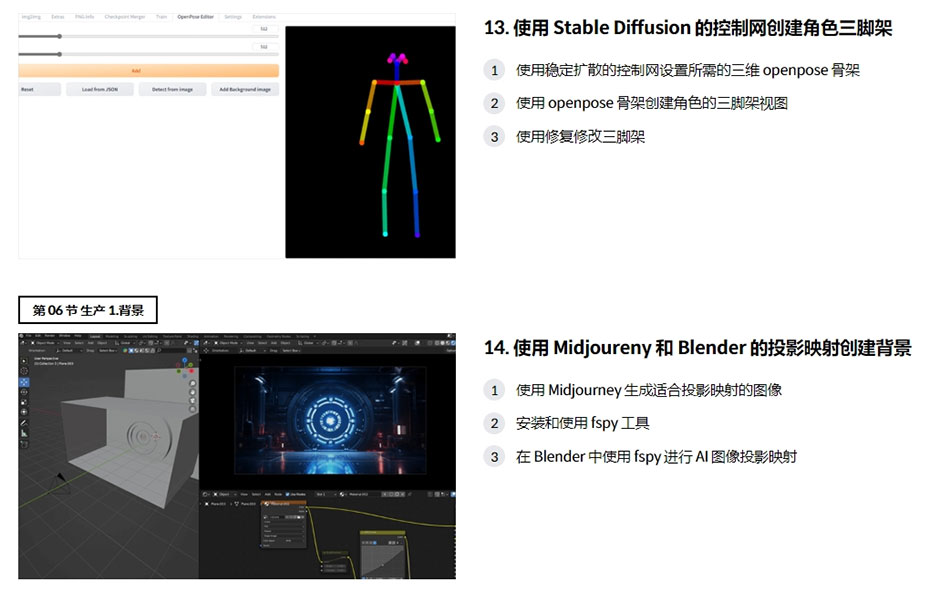930x594 pixels.
Task: Select the Scale tool in Blender toolbar
Action: pos(24,402)
